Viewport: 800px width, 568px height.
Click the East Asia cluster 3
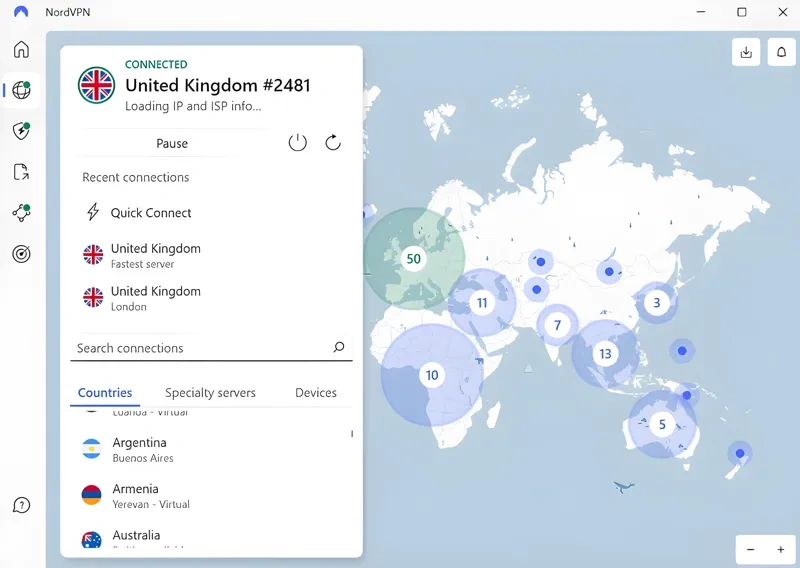pyautogui.click(x=657, y=303)
